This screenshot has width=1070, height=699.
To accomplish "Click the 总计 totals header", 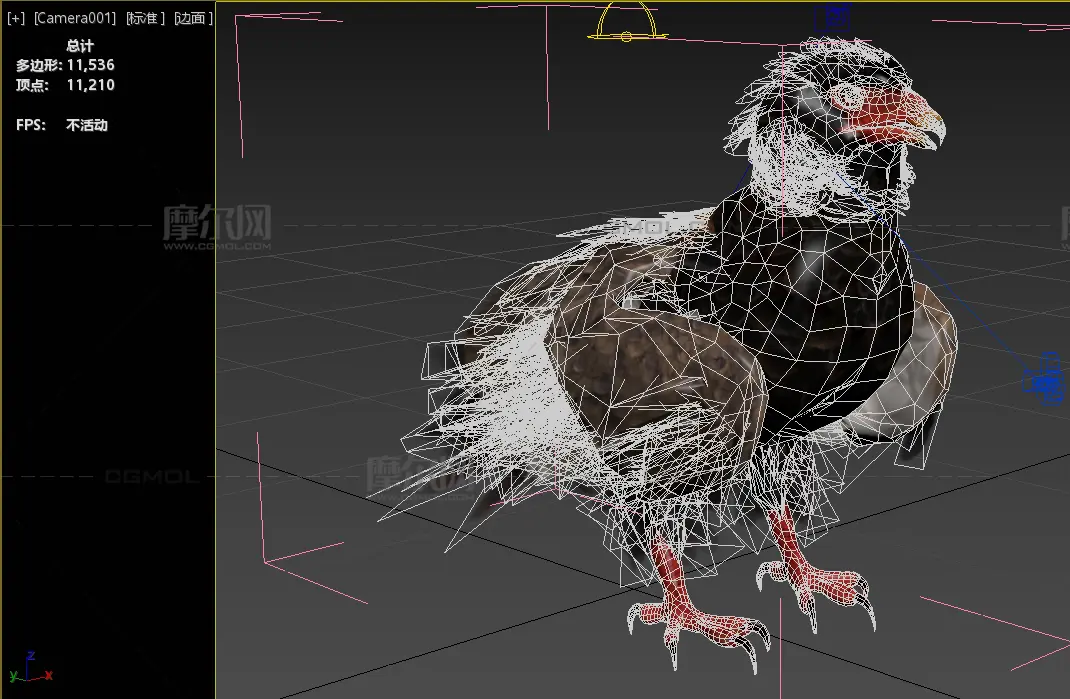I will 80,45.
